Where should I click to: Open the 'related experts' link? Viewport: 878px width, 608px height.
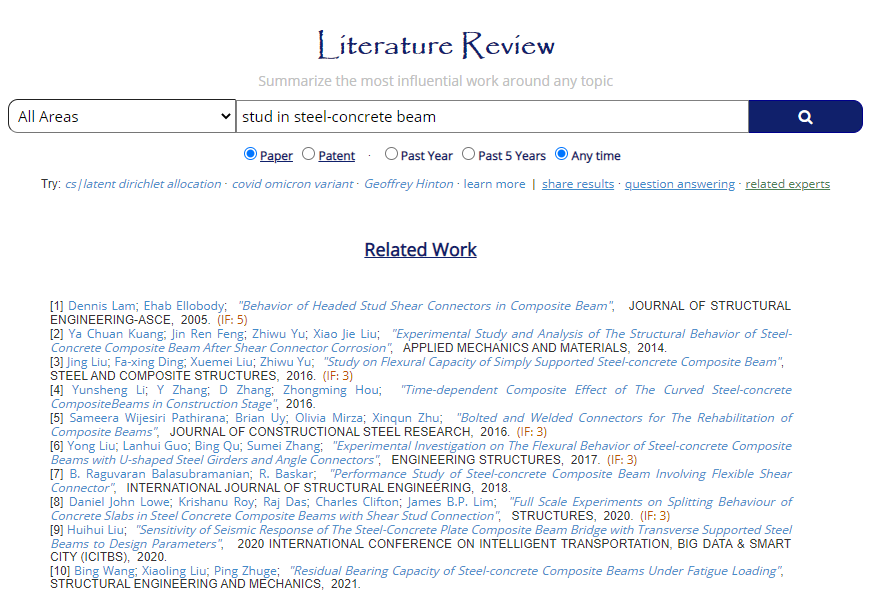tap(788, 184)
